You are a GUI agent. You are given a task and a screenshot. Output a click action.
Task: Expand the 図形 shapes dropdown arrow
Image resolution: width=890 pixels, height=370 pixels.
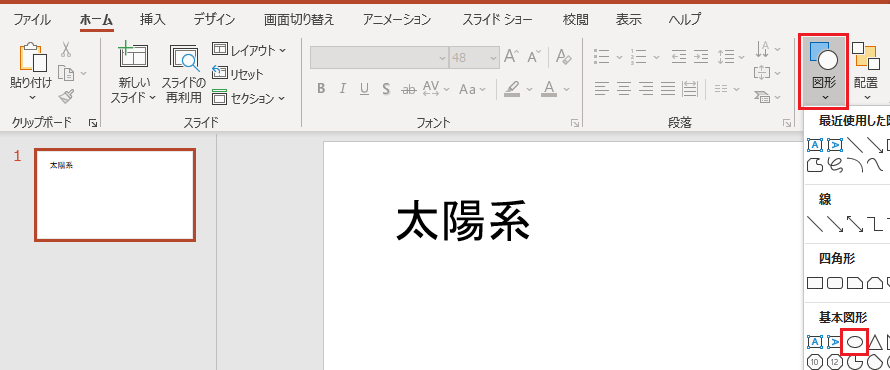pyautogui.click(x=824, y=97)
